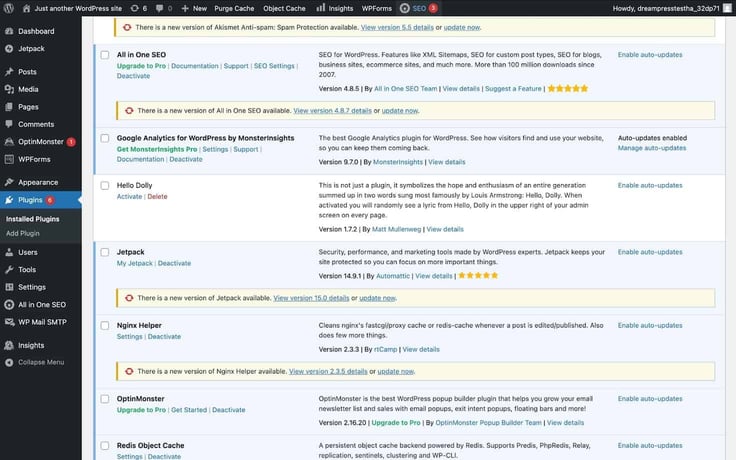Open the updates icon showing 6

coord(135,8)
